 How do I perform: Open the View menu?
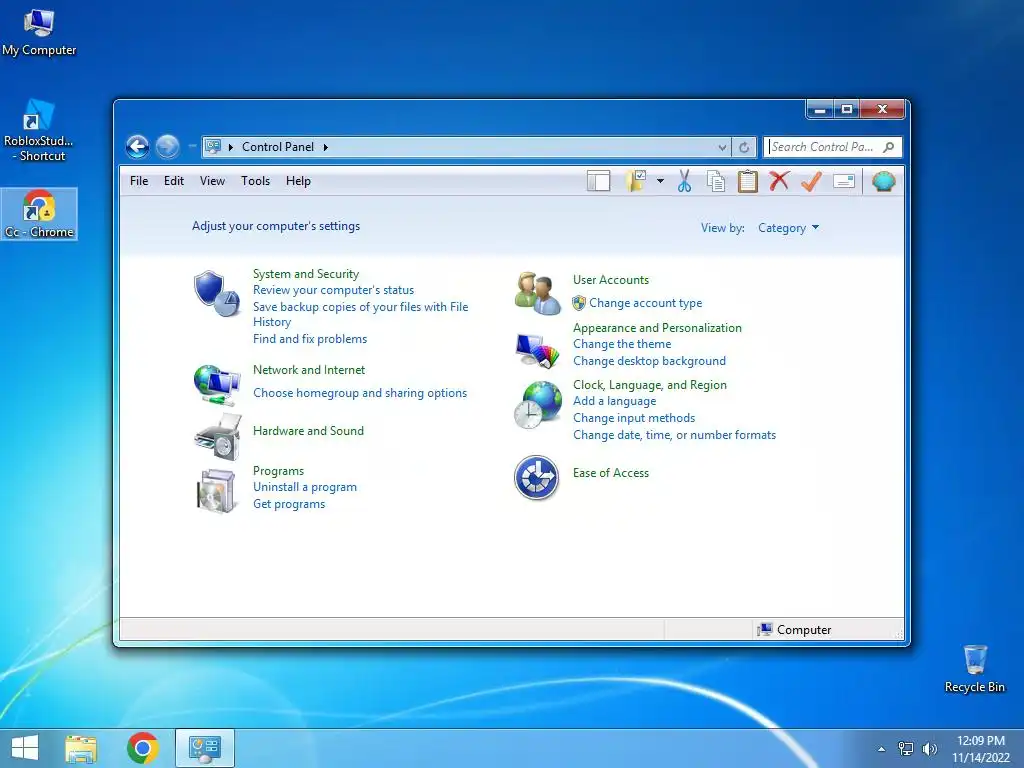point(212,181)
